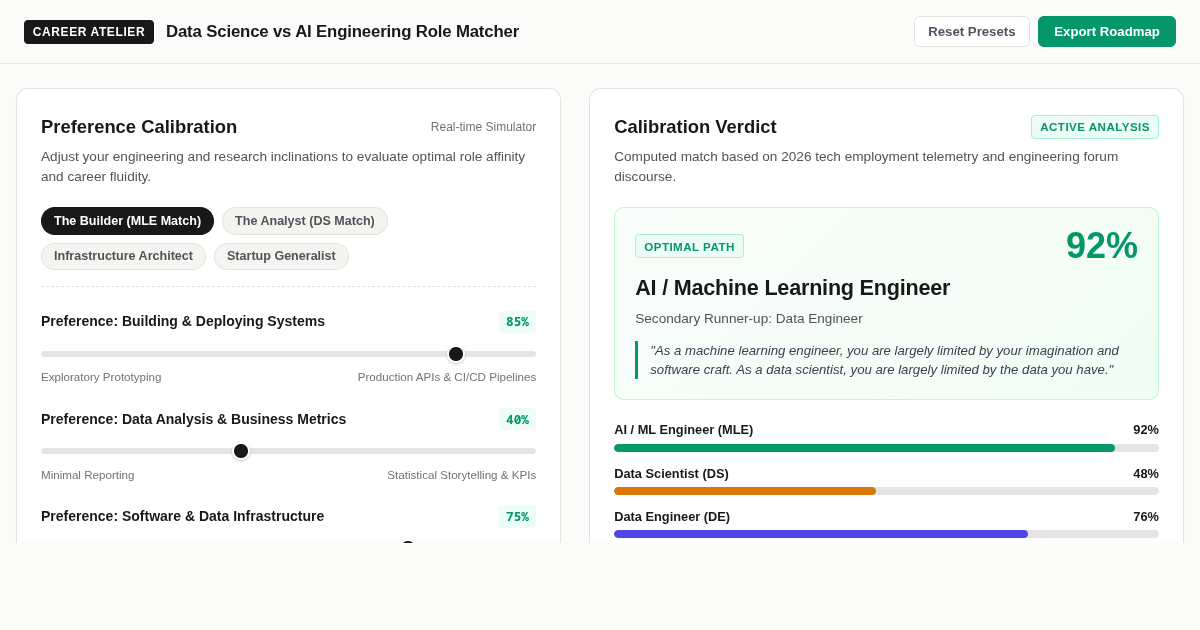
Task: Click the OPTIMAL PATH badge
Action: (689, 246)
